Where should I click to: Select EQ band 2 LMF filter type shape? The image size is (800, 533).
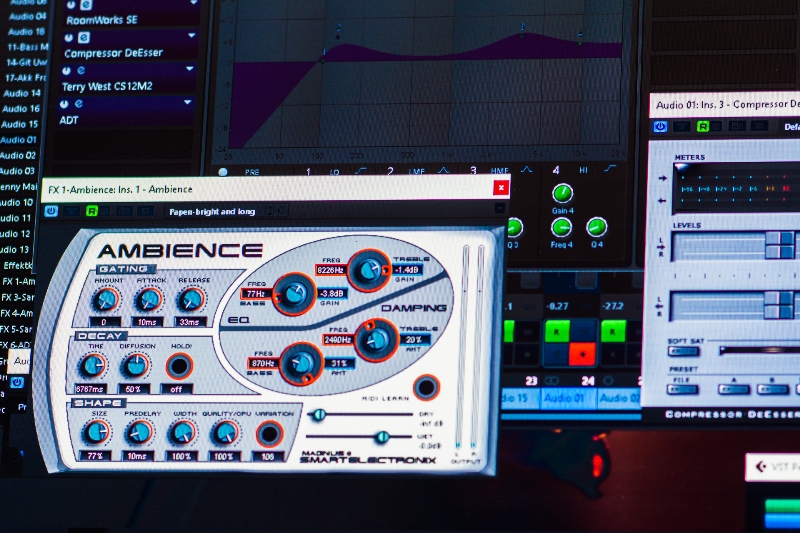pyautogui.click(x=443, y=170)
